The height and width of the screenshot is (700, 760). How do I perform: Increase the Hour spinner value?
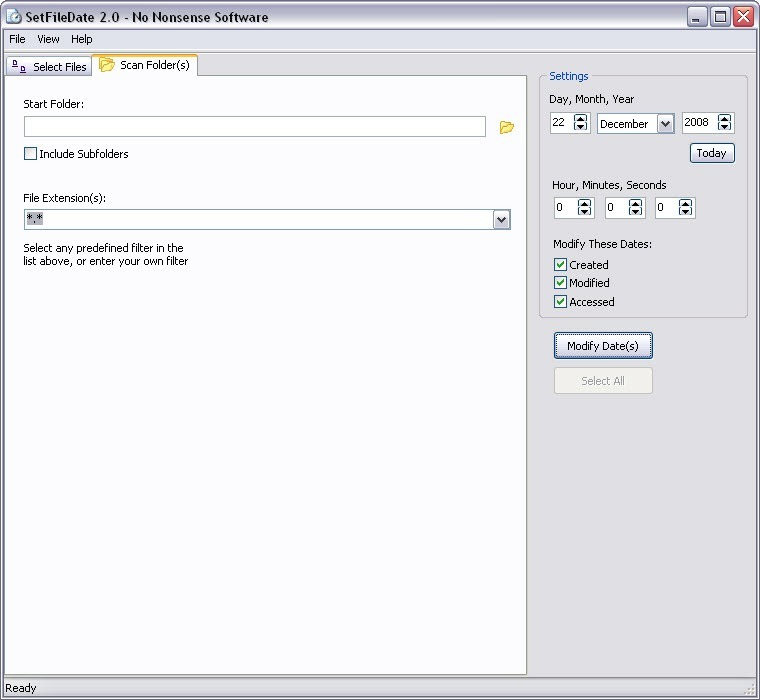click(x=585, y=203)
